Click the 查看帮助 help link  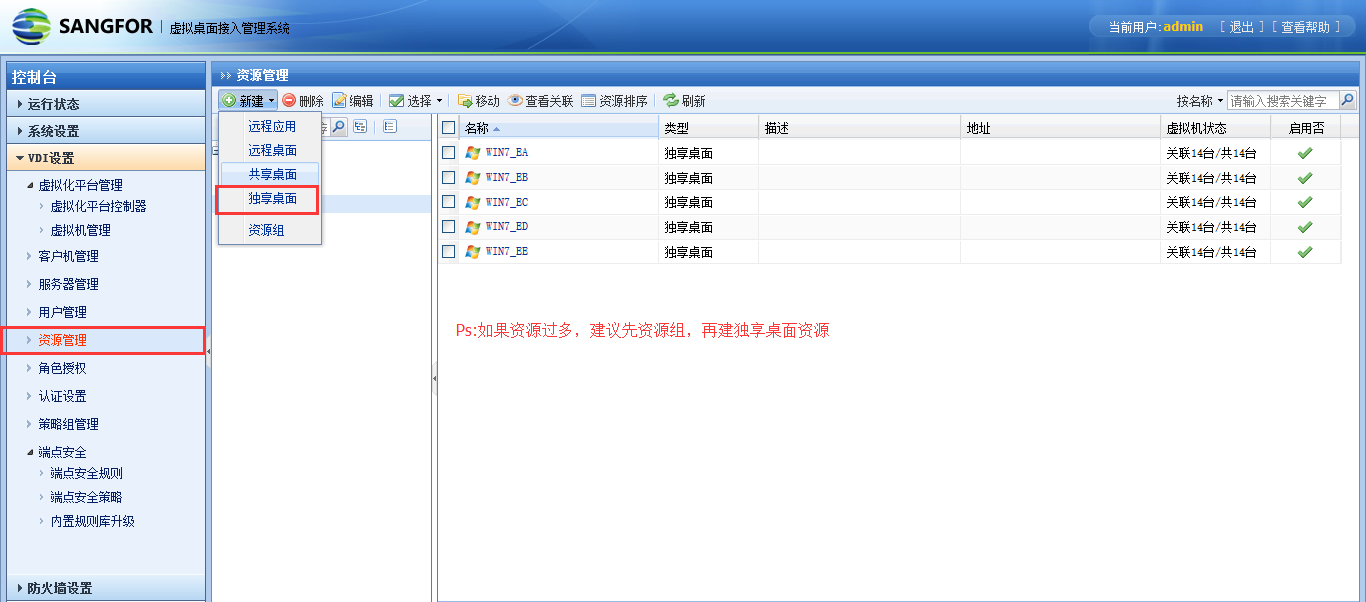[1306, 27]
